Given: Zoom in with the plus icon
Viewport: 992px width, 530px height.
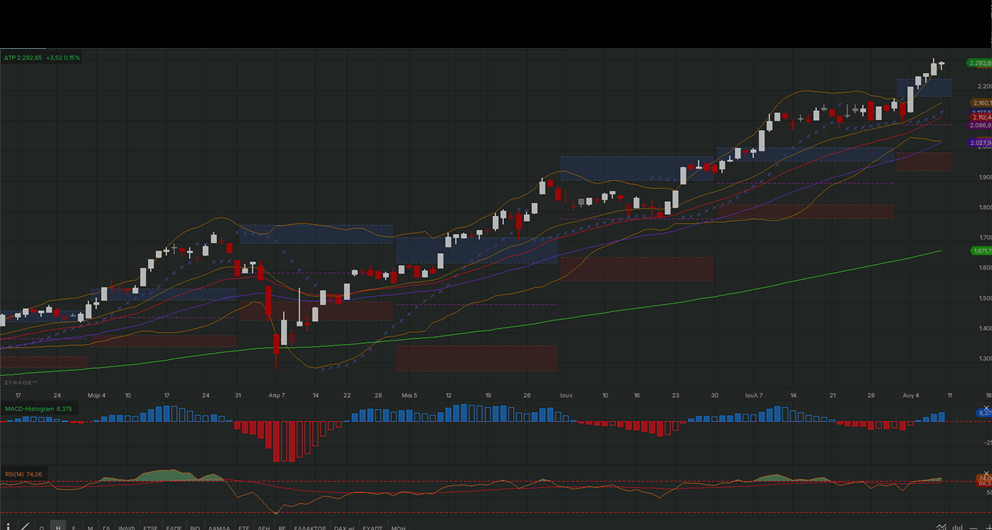Looking at the screenshot, I should point(989,527).
